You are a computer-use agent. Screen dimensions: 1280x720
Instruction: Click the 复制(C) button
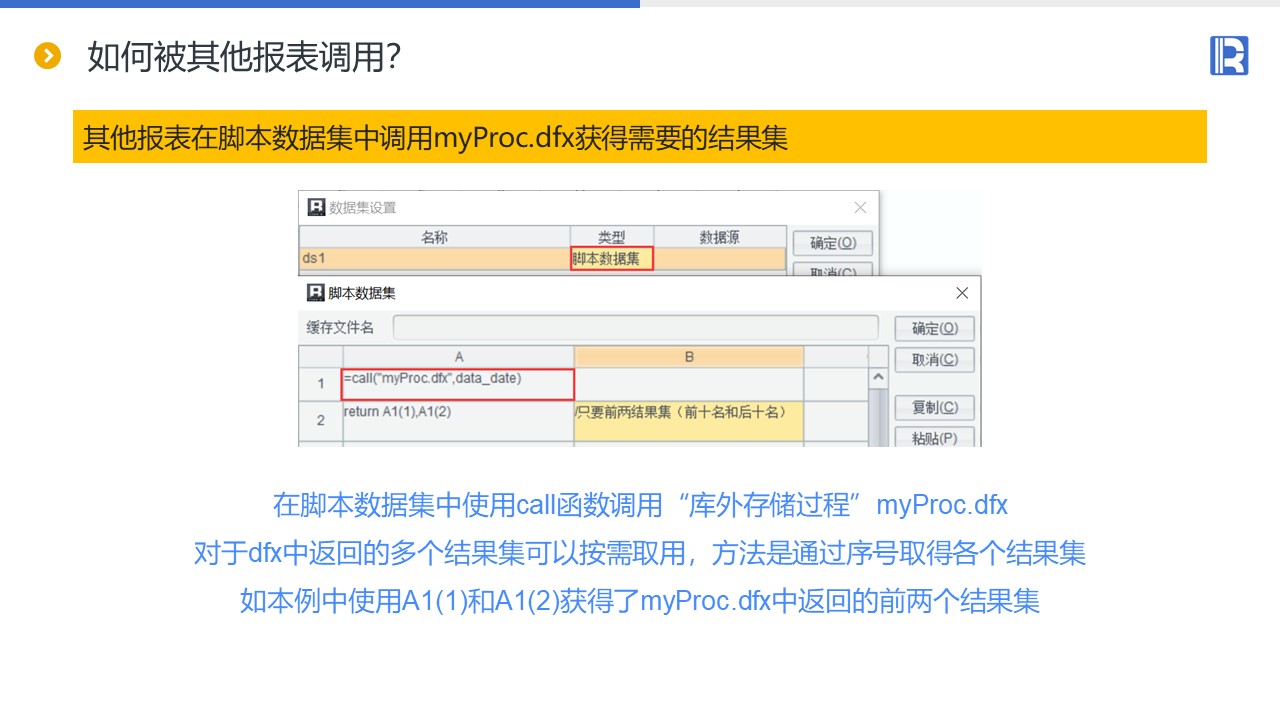pos(934,408)
